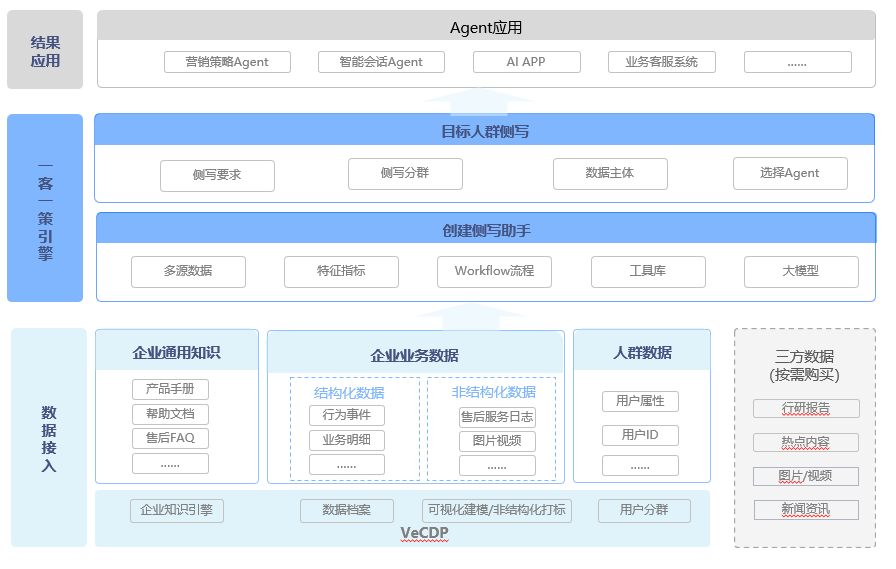The image size is (896, 569).
Task: Select the 行研报告 item
Action: (806, 408)
